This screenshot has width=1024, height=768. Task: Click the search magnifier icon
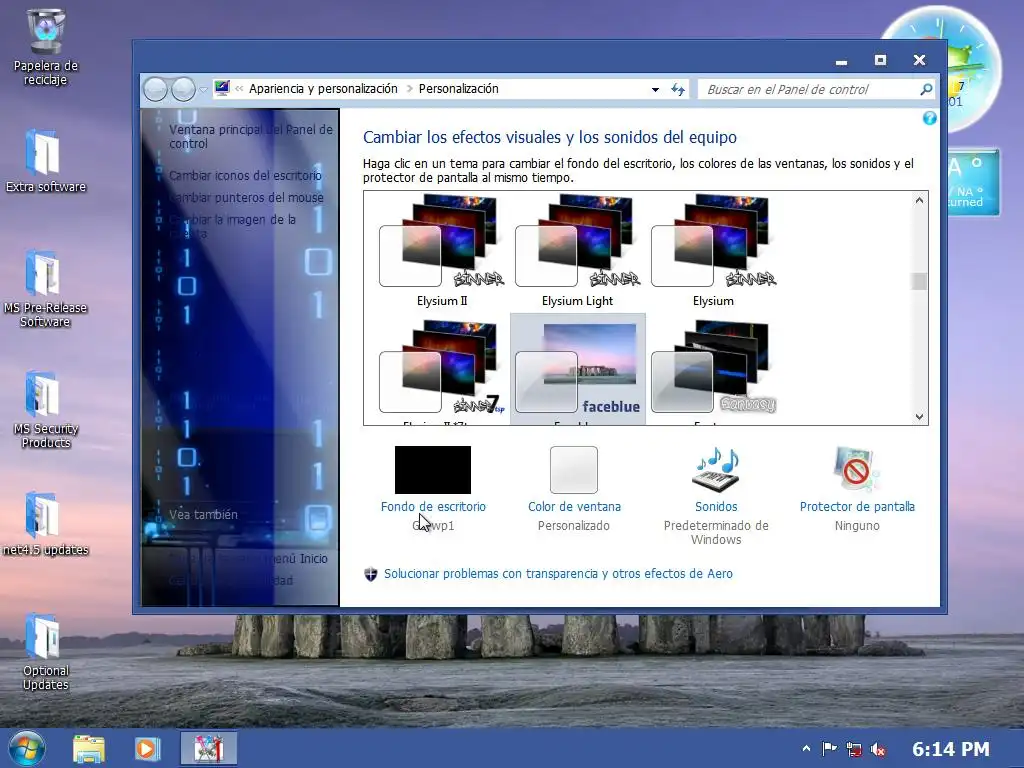click(926, 89)
